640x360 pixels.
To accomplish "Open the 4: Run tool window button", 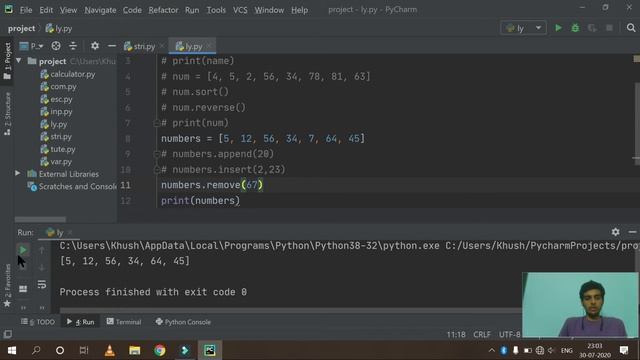I will (x=80, y=322).
